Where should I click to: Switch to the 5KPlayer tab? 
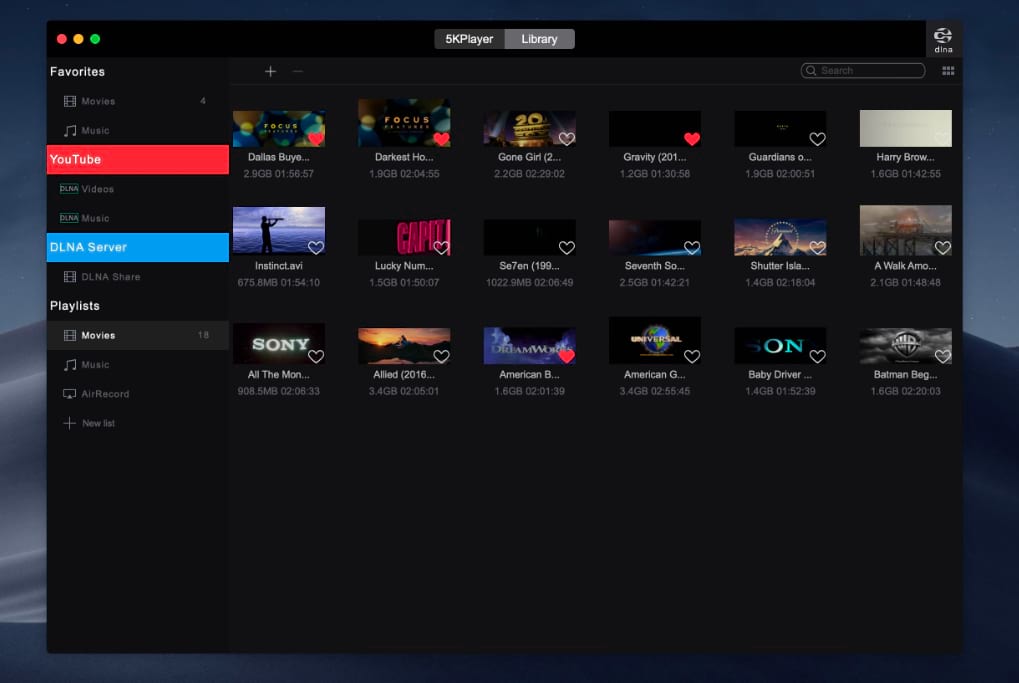point(469,39)
